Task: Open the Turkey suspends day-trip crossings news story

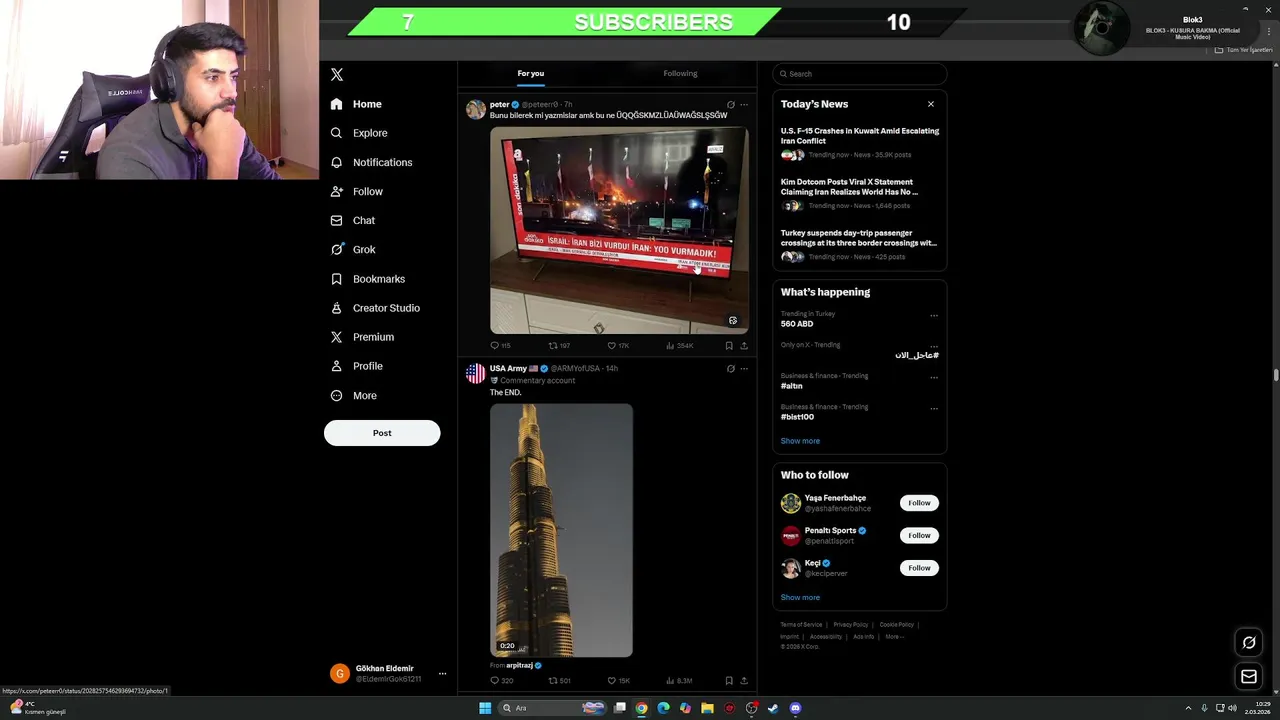Action: coord(860,244)
